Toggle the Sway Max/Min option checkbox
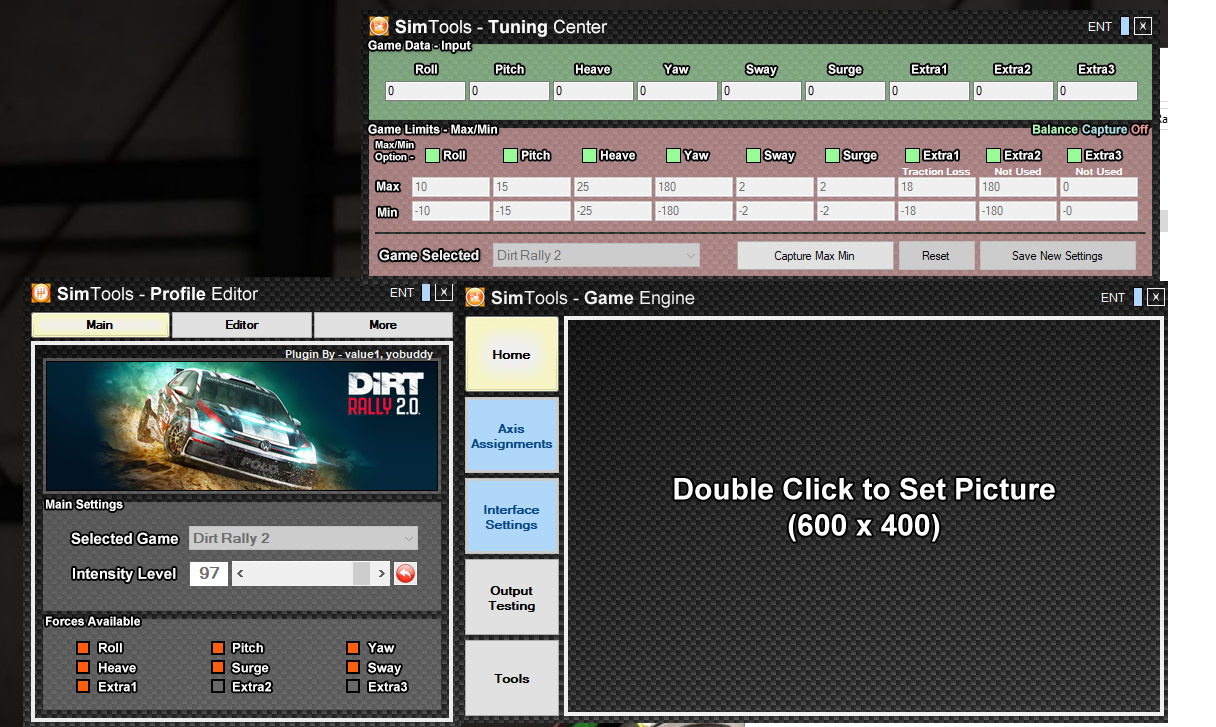1216x727 pixels. [753, 155]
